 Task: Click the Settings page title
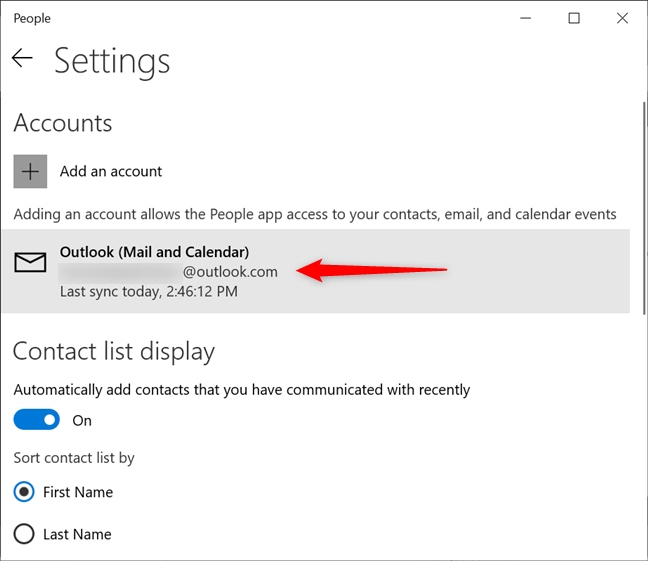(112, 61)
